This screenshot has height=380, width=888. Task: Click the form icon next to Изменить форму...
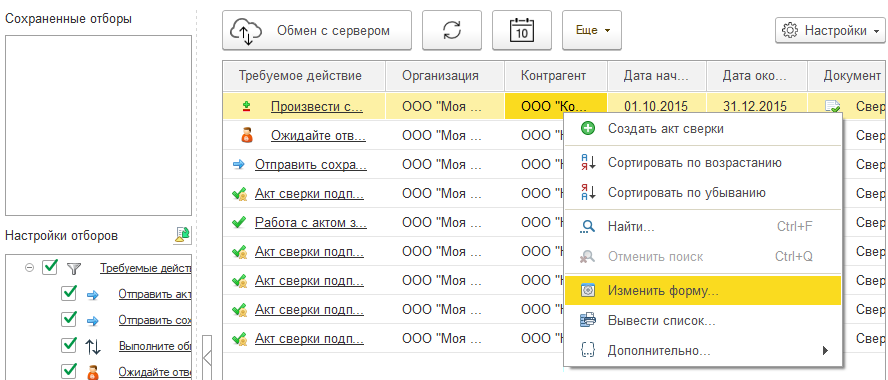pos(588,291)
